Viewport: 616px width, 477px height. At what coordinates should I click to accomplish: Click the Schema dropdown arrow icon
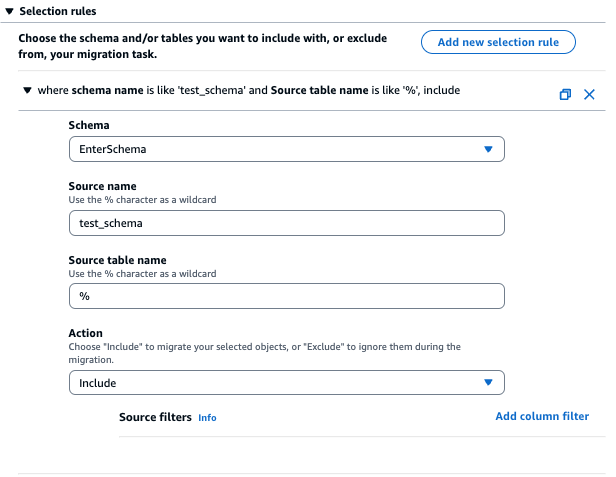(488, 149)
